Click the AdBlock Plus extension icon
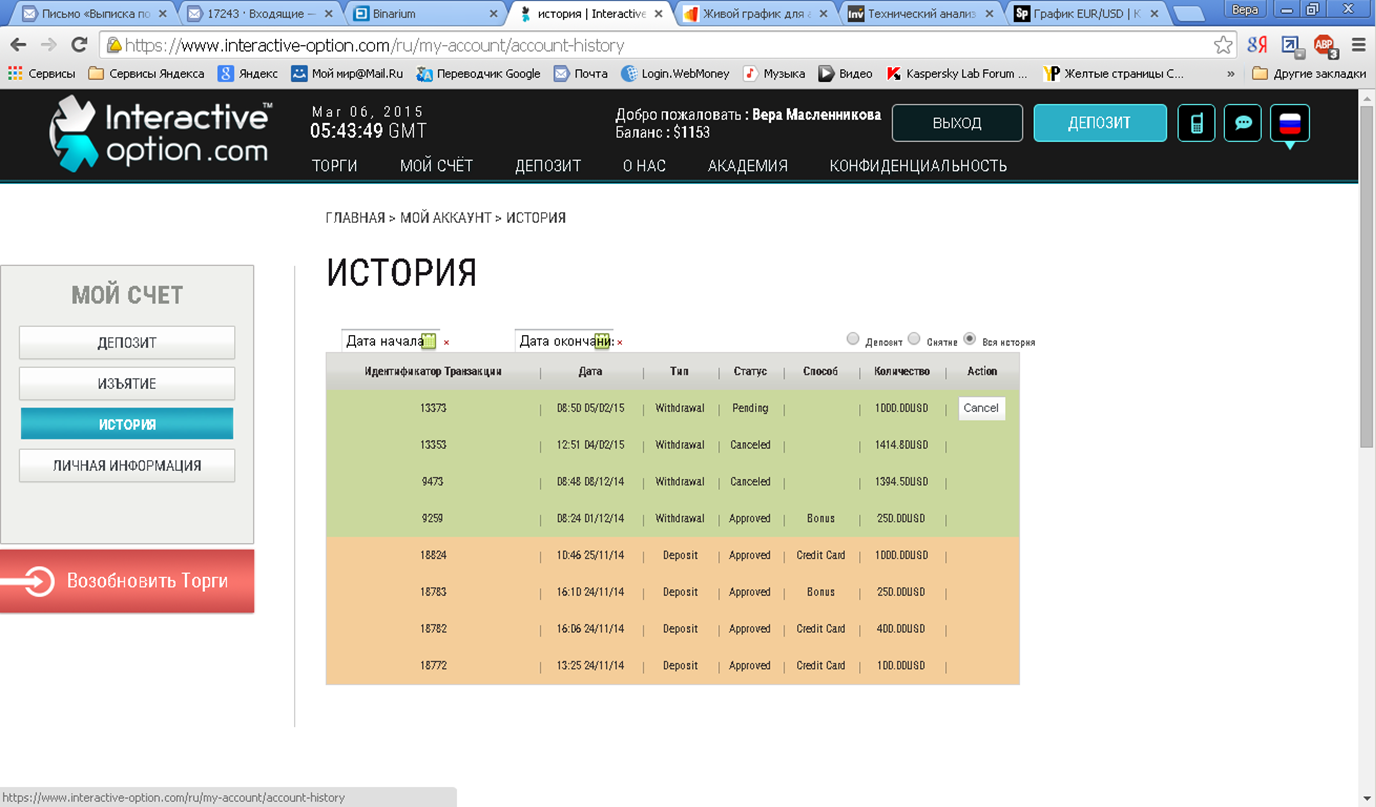The width and height of the screenshot is (1376, 807). (x=1324, y=45)
